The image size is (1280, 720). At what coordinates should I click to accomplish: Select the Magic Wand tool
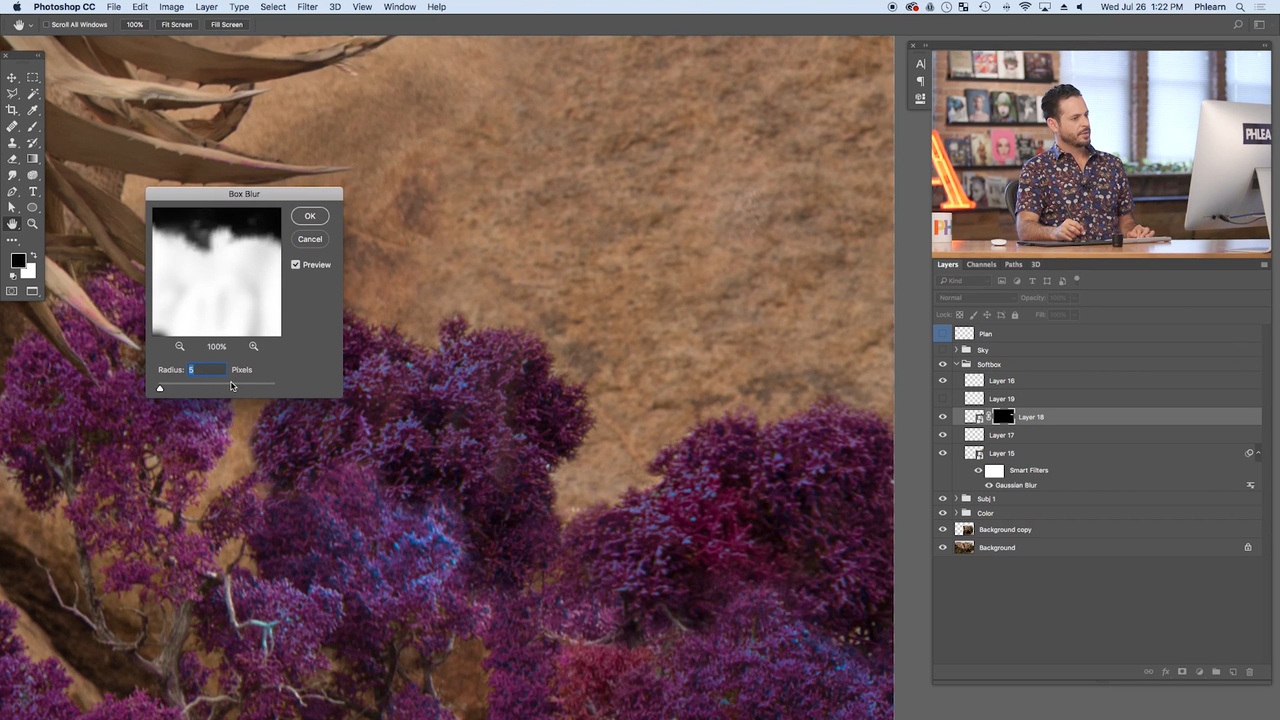tap(32, 93)
